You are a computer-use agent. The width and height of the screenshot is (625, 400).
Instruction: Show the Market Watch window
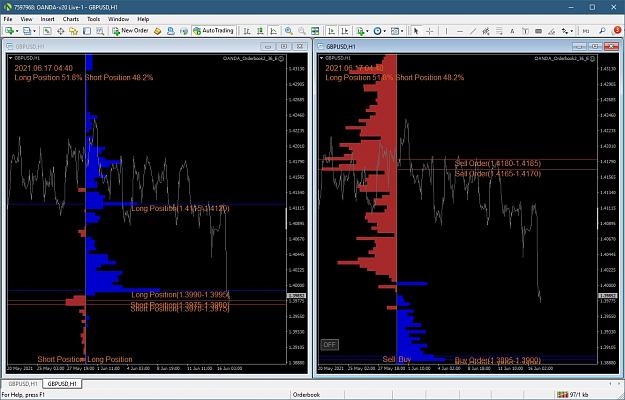pyautogui.click(x=47, y=31)
